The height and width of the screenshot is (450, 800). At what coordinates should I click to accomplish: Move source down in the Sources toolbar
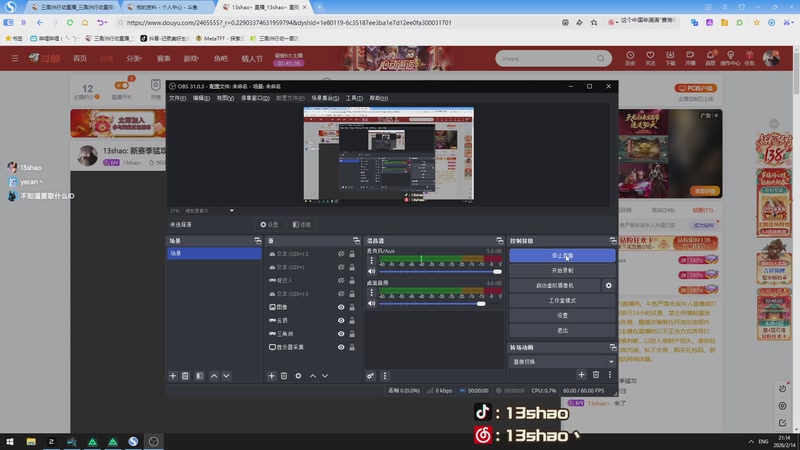325,376
